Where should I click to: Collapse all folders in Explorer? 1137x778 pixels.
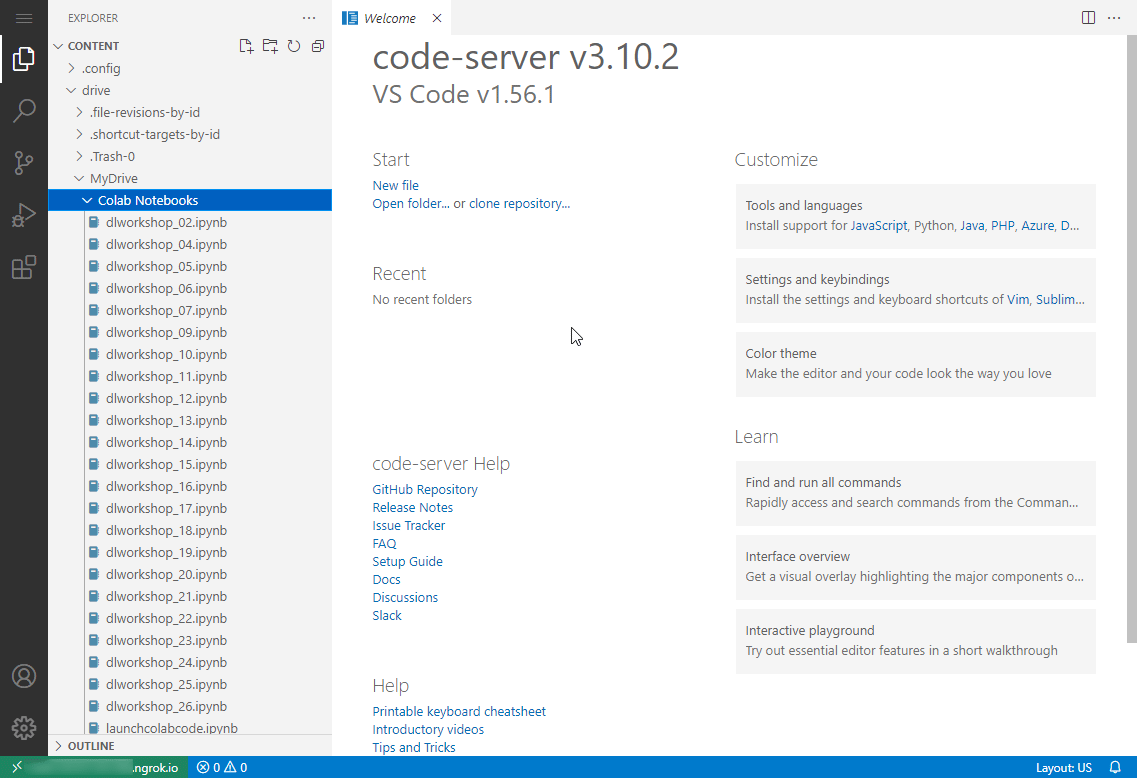pos(318,46)
